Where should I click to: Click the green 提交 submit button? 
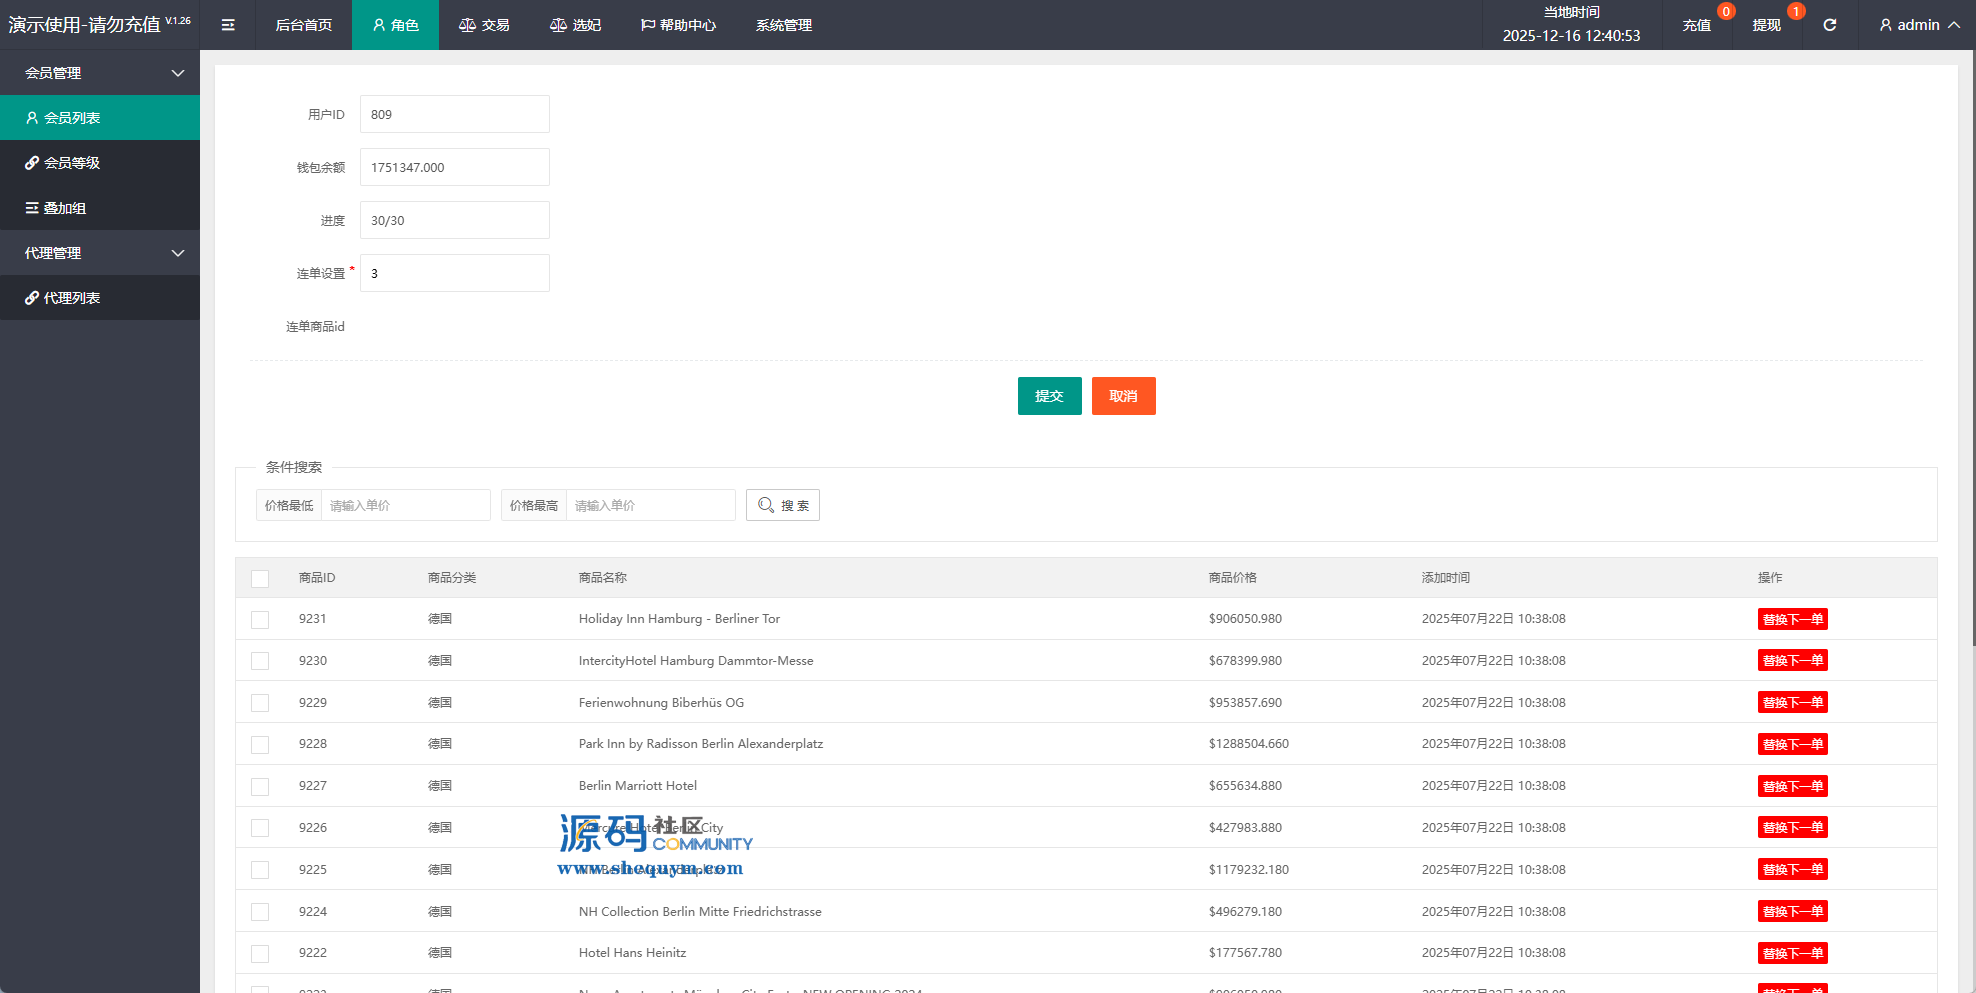(1049, 396)
